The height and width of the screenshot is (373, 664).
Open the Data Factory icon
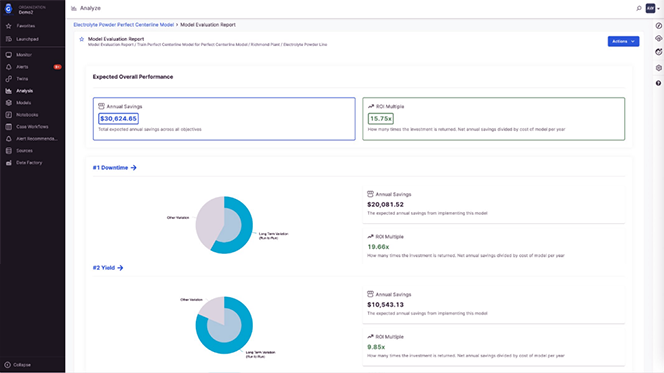[x=8, y=163]
